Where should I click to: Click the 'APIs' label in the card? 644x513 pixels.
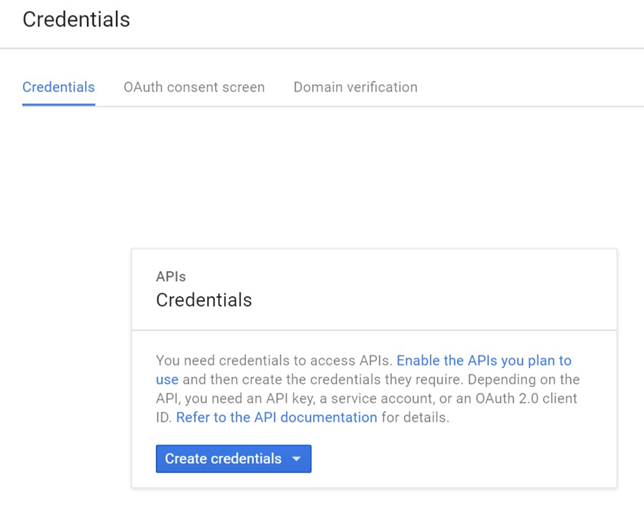(171, 276)
